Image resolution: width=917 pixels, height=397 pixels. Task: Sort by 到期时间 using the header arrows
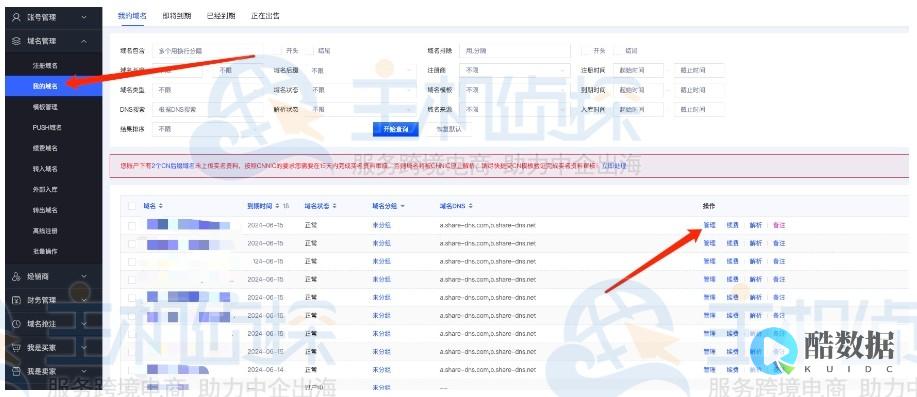coord(278,206)
